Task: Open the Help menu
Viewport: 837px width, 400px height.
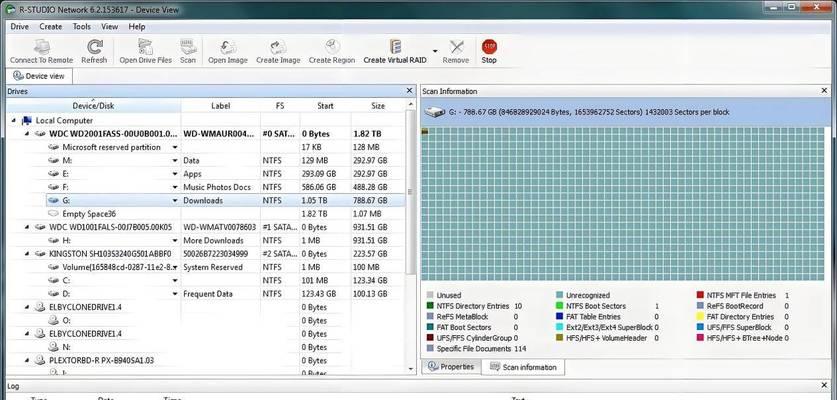Action: [137, 26]
